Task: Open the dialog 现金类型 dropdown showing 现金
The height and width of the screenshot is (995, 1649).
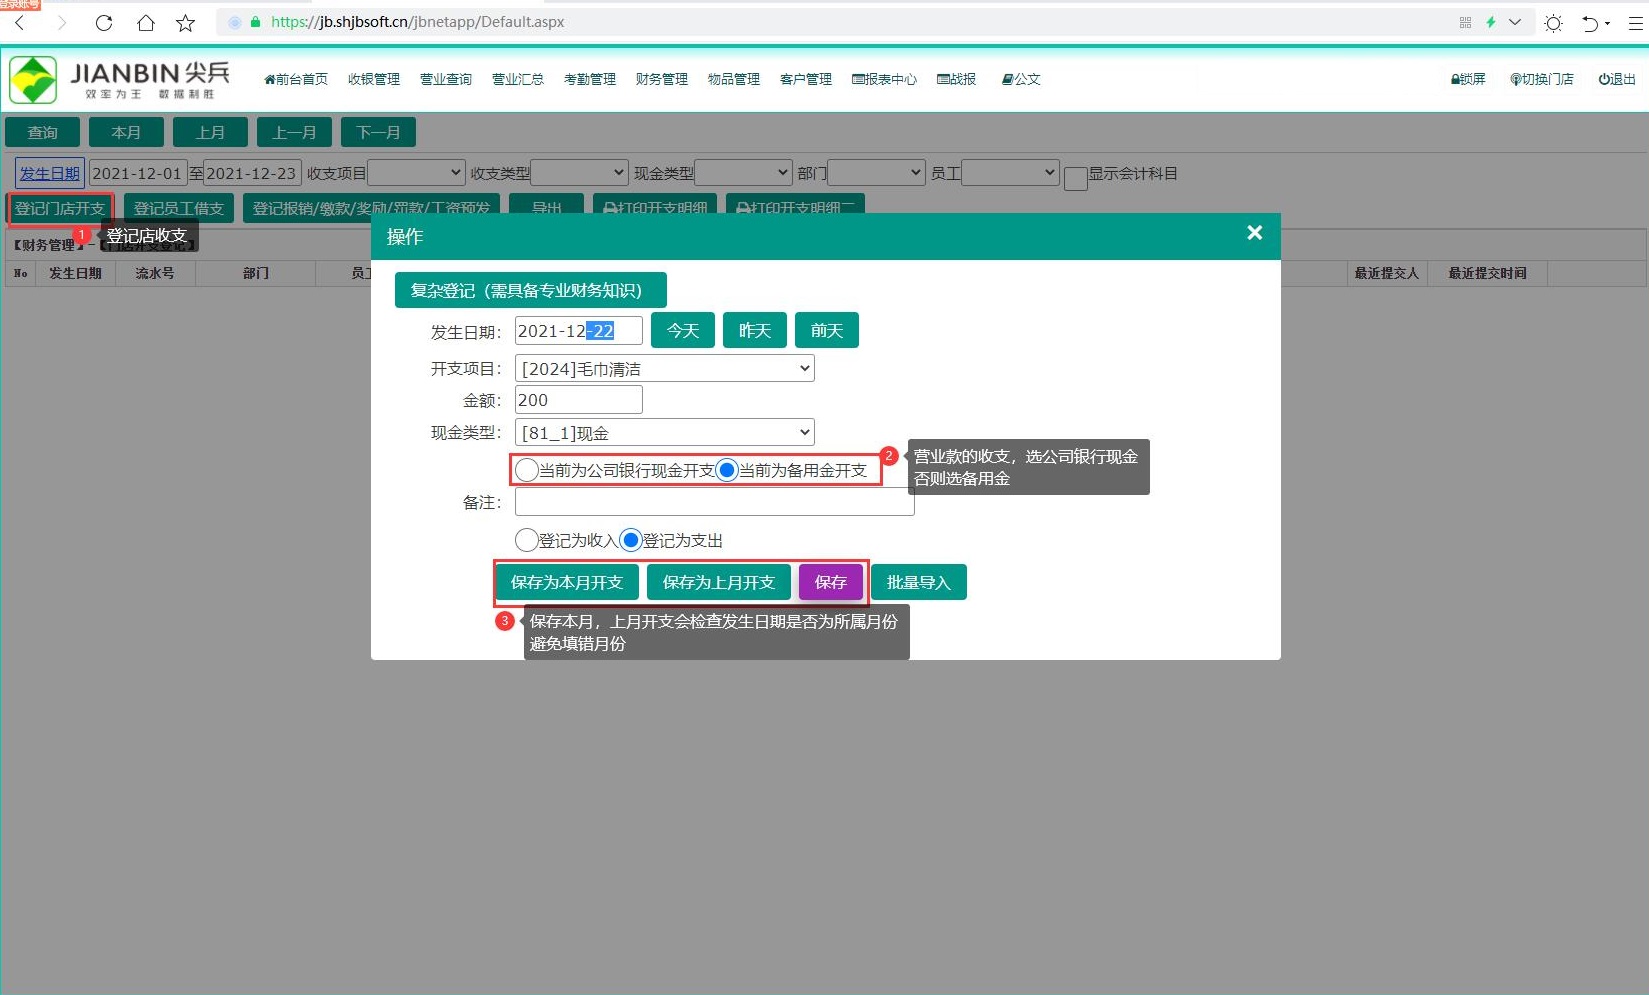Action: click(x=665, y=433)
